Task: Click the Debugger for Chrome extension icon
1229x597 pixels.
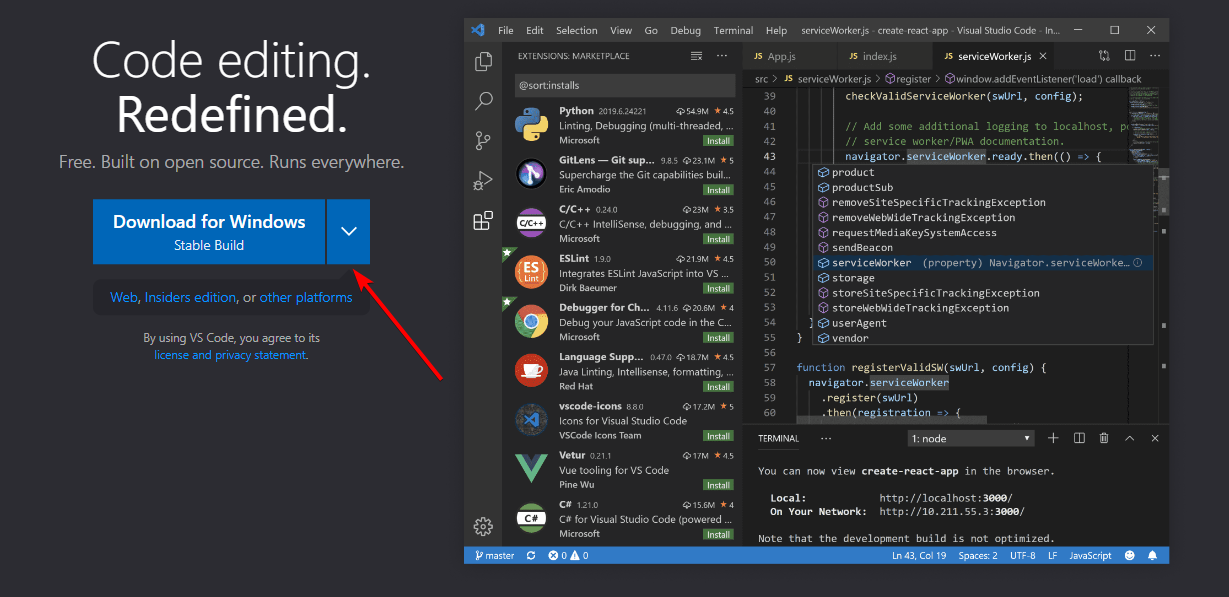Action: [531, 322]
